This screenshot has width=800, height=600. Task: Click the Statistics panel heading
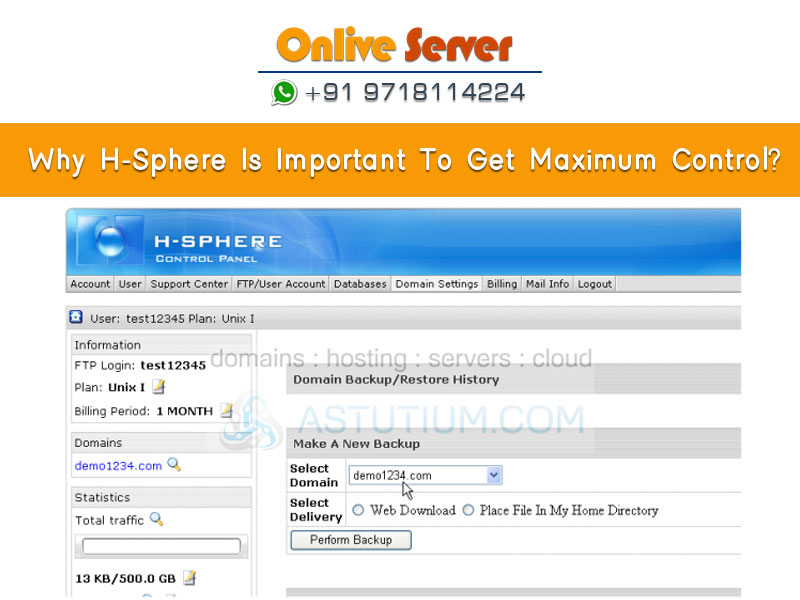tap(103, 497)
